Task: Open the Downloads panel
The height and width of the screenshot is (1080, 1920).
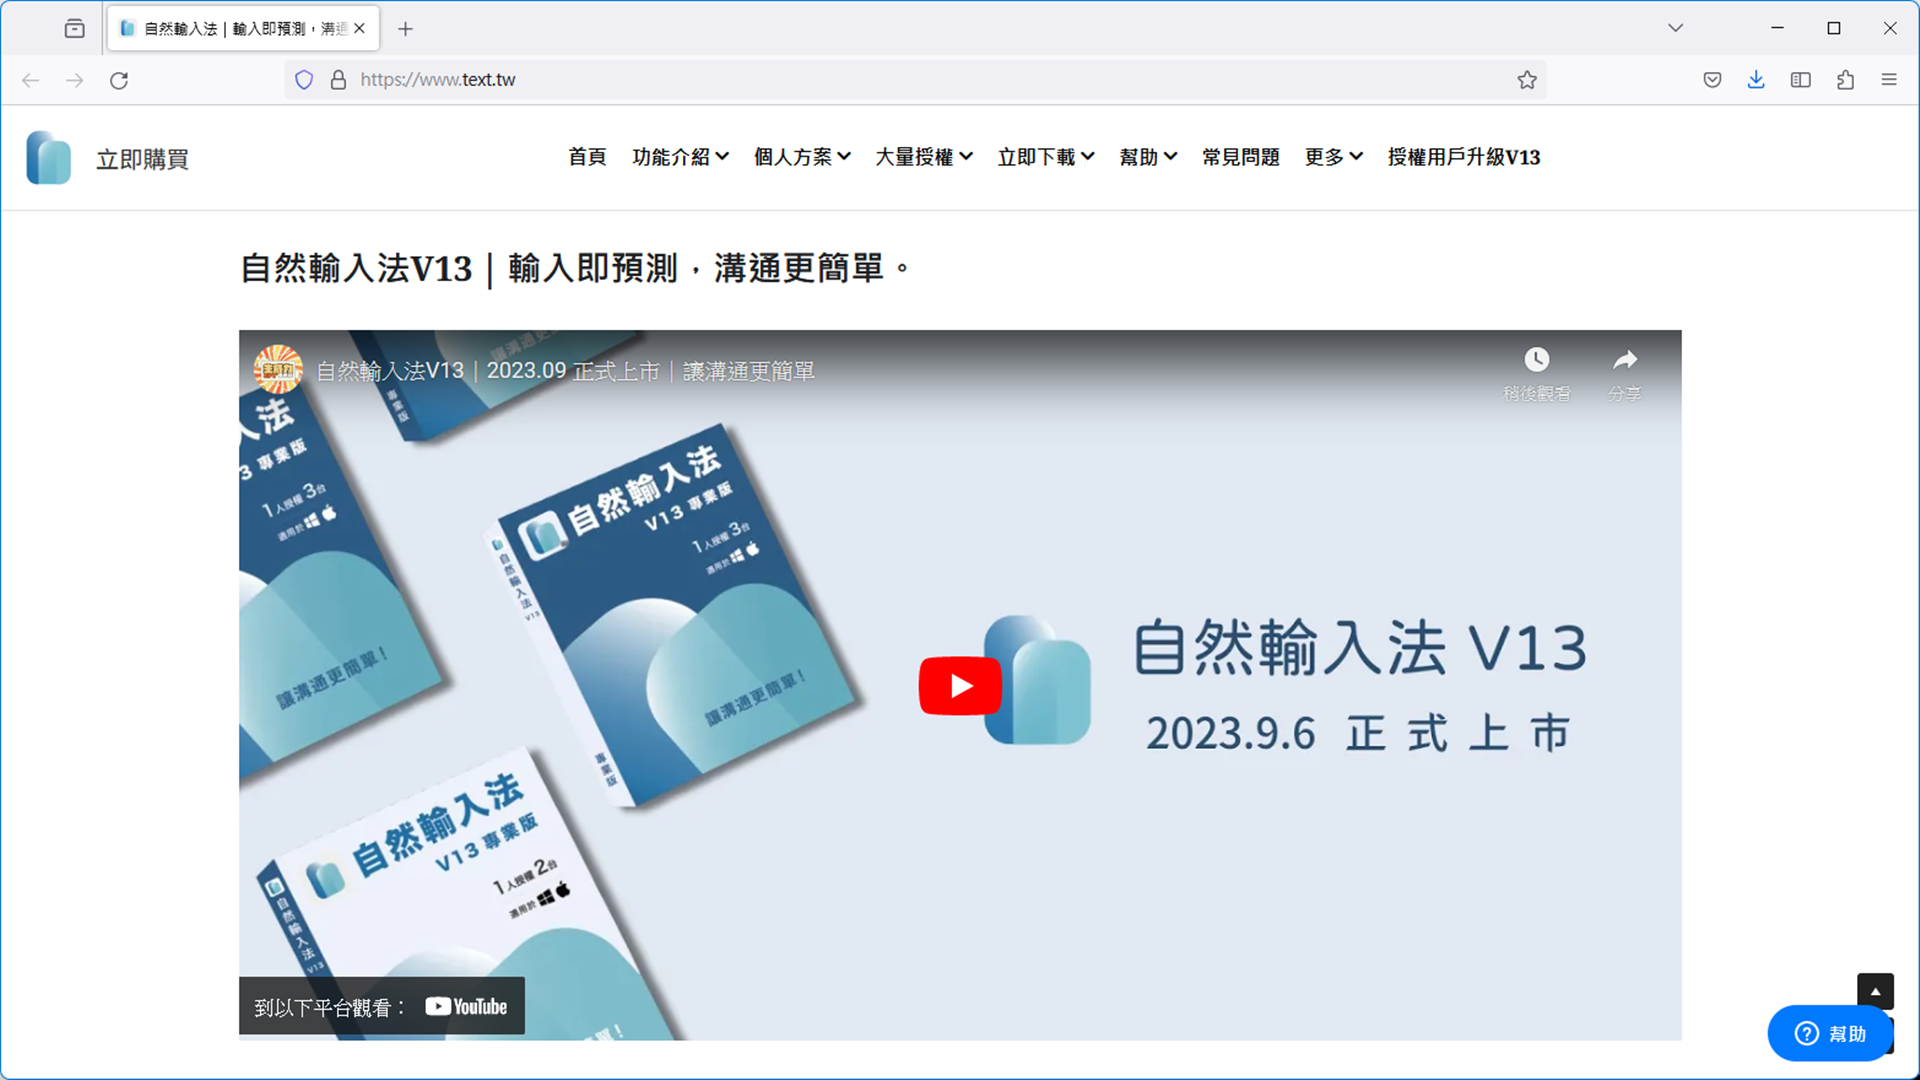Action: (1756, 80)
